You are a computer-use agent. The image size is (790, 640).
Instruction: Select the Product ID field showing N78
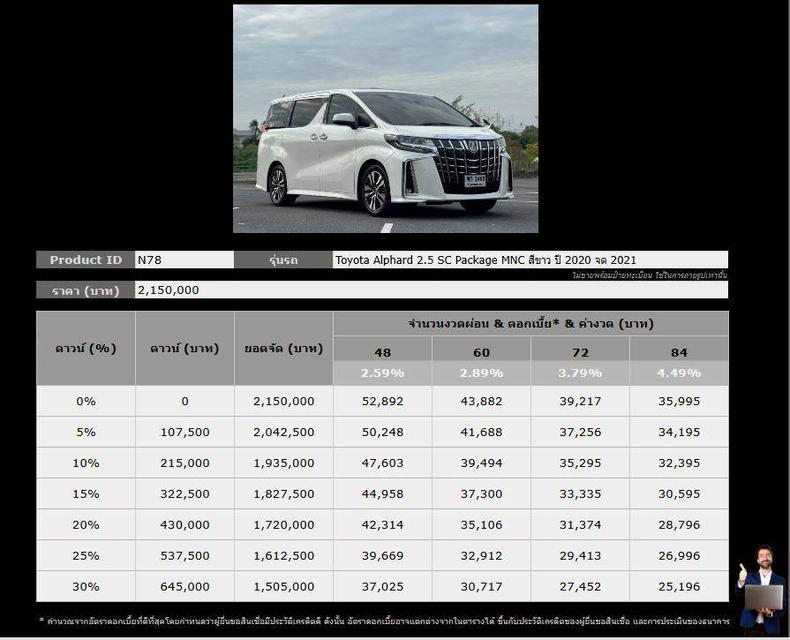pos(184,260)
